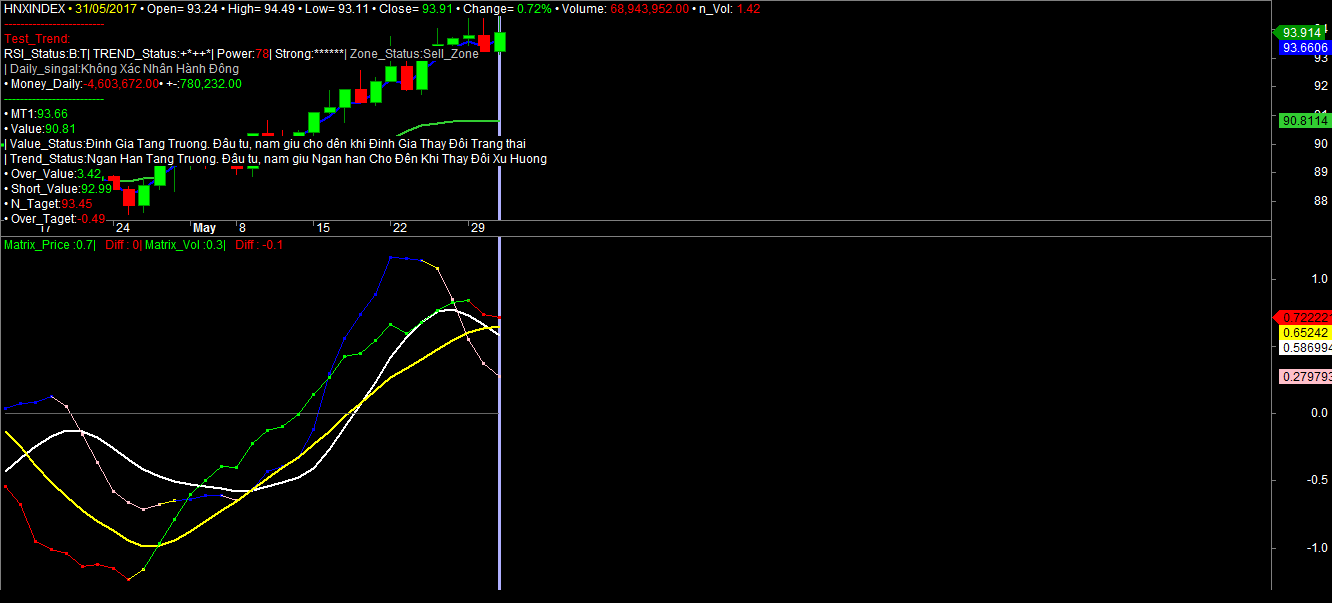Click the white 0.586994 indicator label
Viewport: 1332px width, 603px height.
[x=1305, y=347]
